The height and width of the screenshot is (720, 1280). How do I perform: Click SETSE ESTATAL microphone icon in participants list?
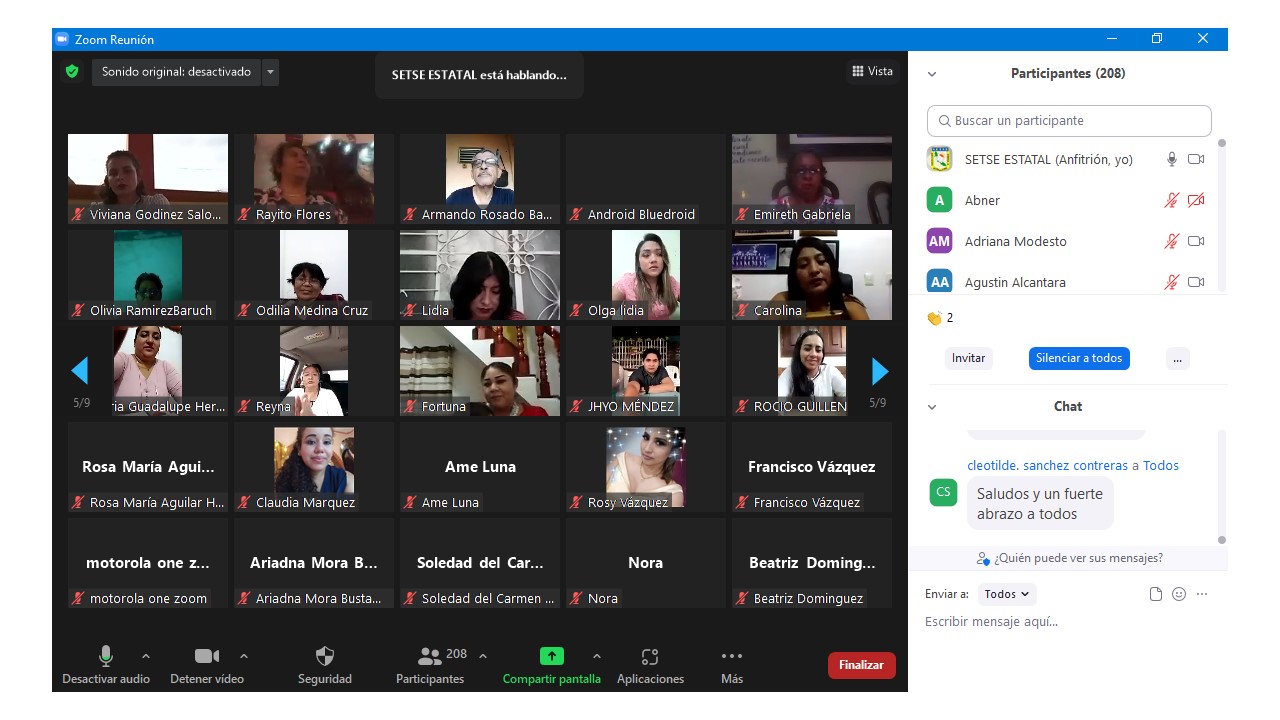pyautogui.click(x=1172, y=159)
